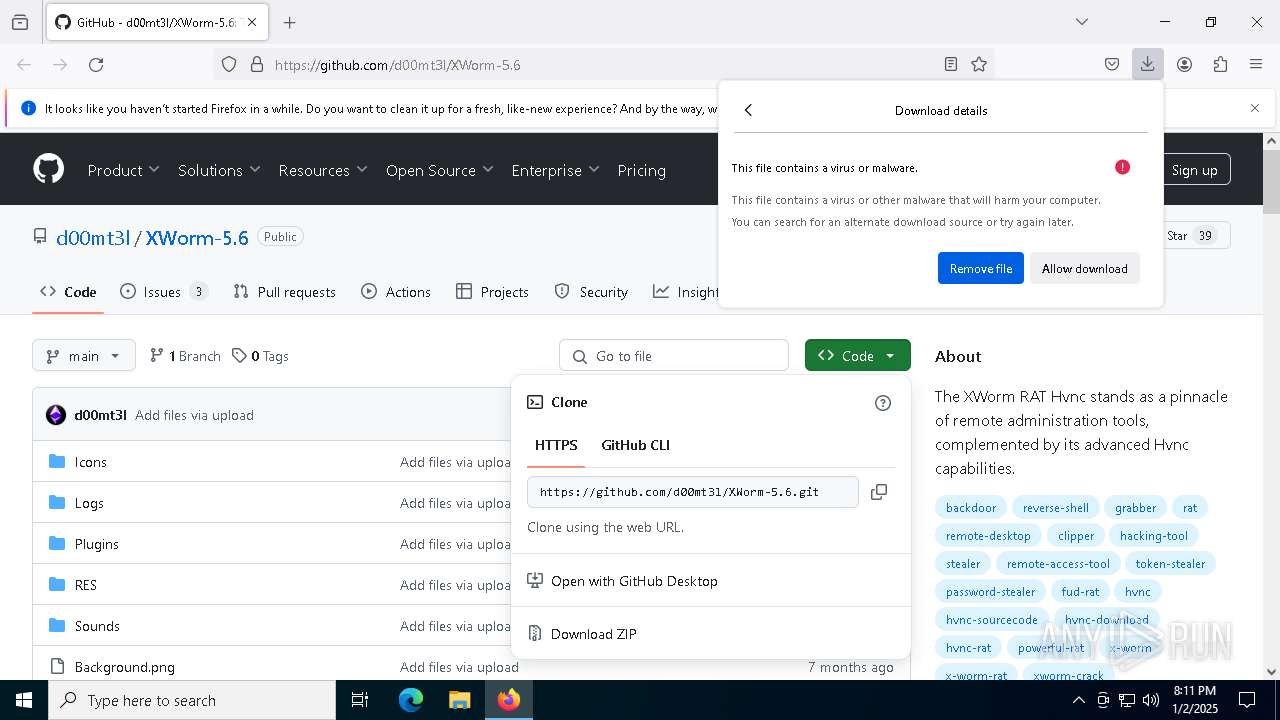Image resolution: width=1280 pixels, height=720 pixels.
Task: View the 1 Branch link
Action: (185, 356)
